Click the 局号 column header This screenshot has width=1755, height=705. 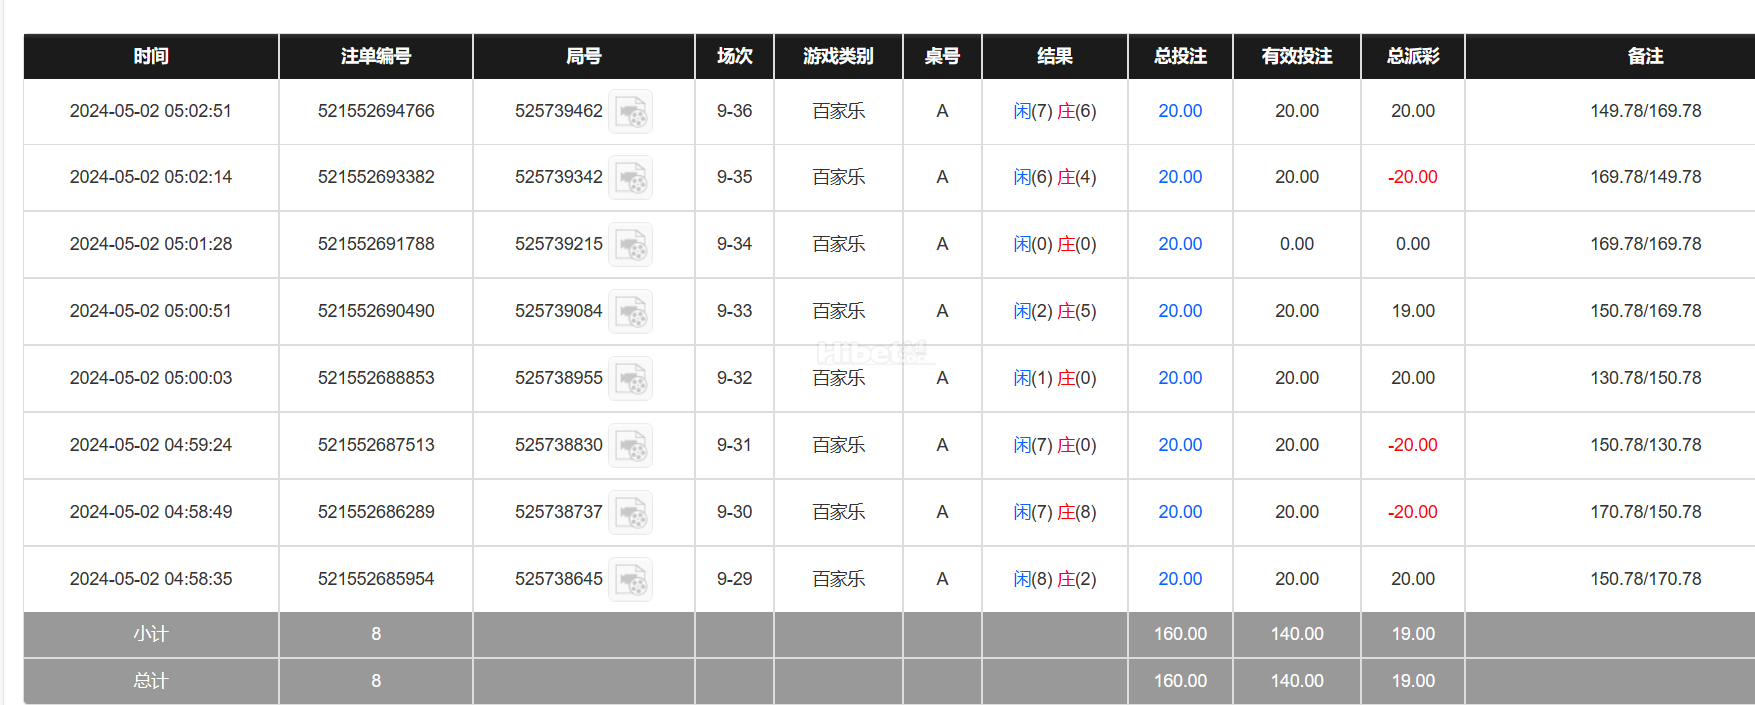[584, 56]
